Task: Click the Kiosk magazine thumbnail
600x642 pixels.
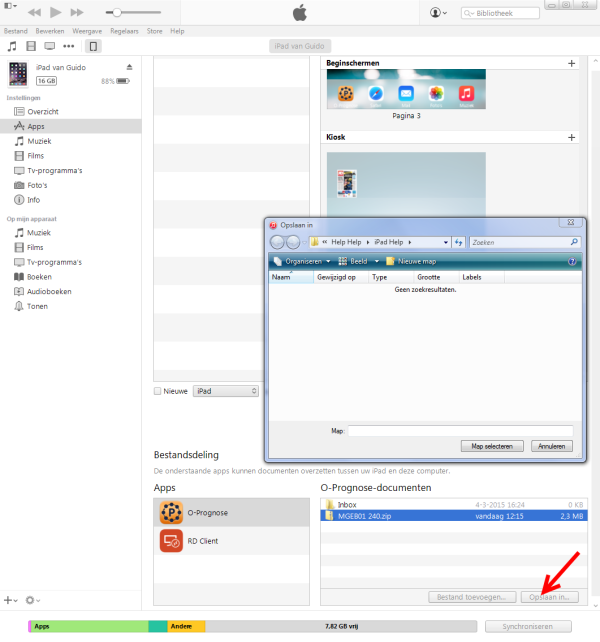Action: [x=346, y=184]
